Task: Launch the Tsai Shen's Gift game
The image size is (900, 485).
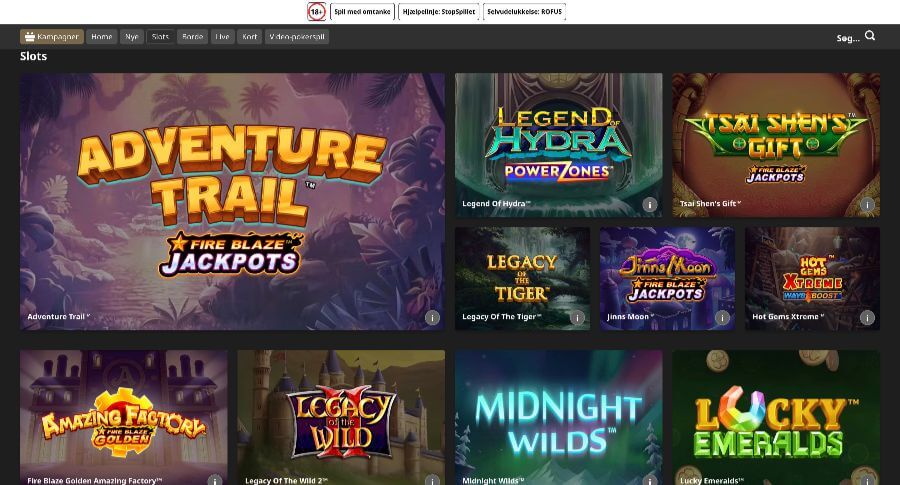Action: (x=776, y=145)
